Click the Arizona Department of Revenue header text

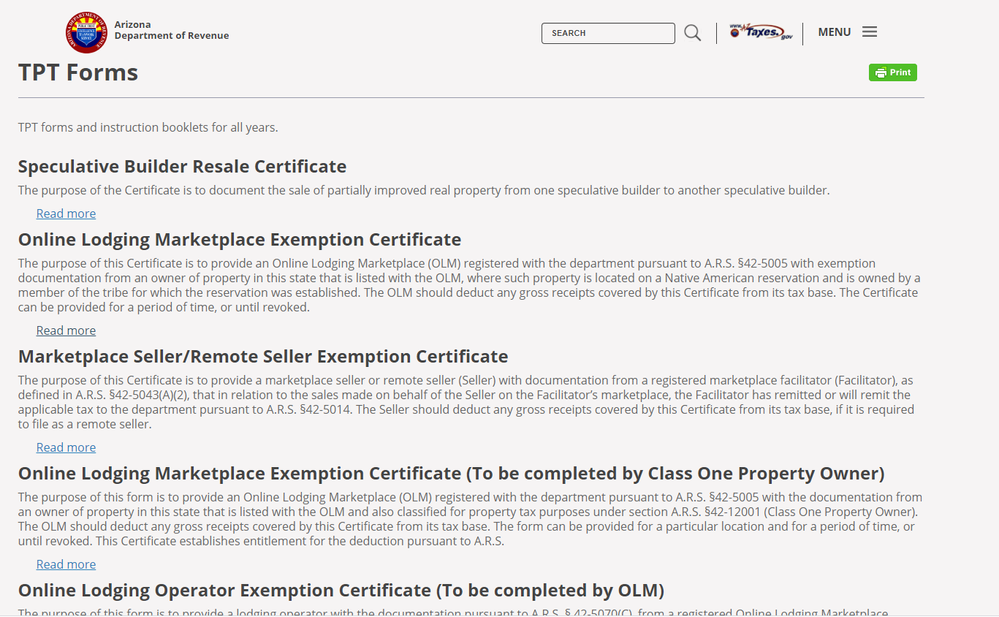click(171, 30)
